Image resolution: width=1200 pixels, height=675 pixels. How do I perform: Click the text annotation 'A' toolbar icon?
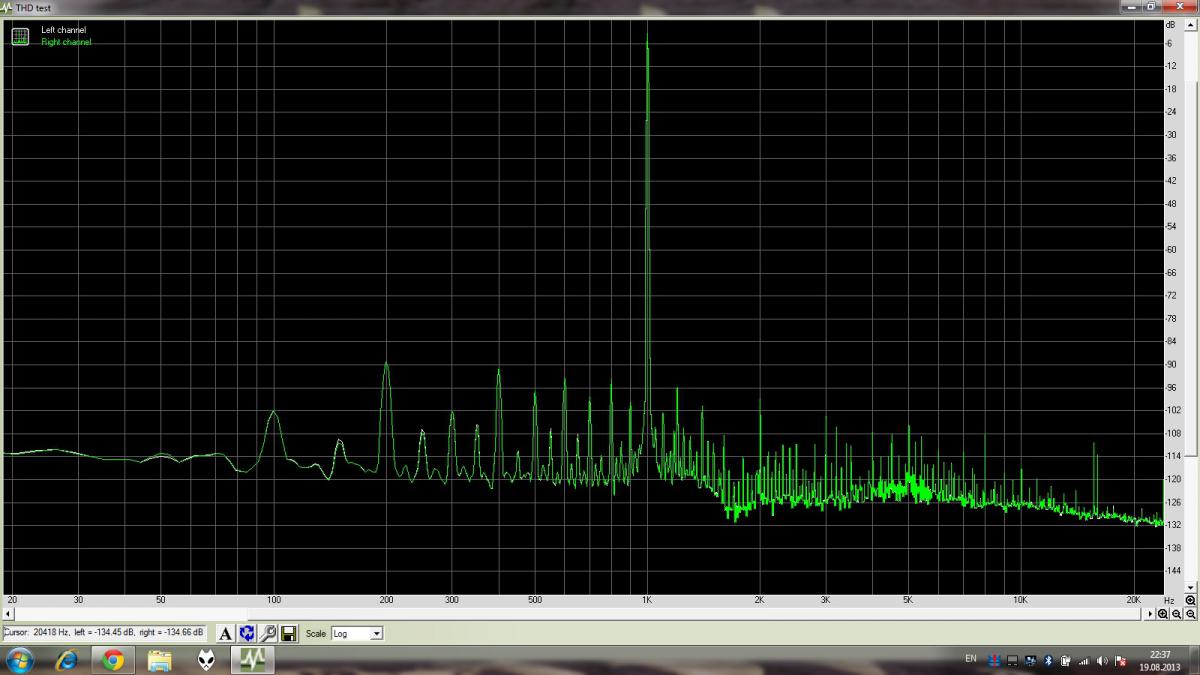pos(226,633)
